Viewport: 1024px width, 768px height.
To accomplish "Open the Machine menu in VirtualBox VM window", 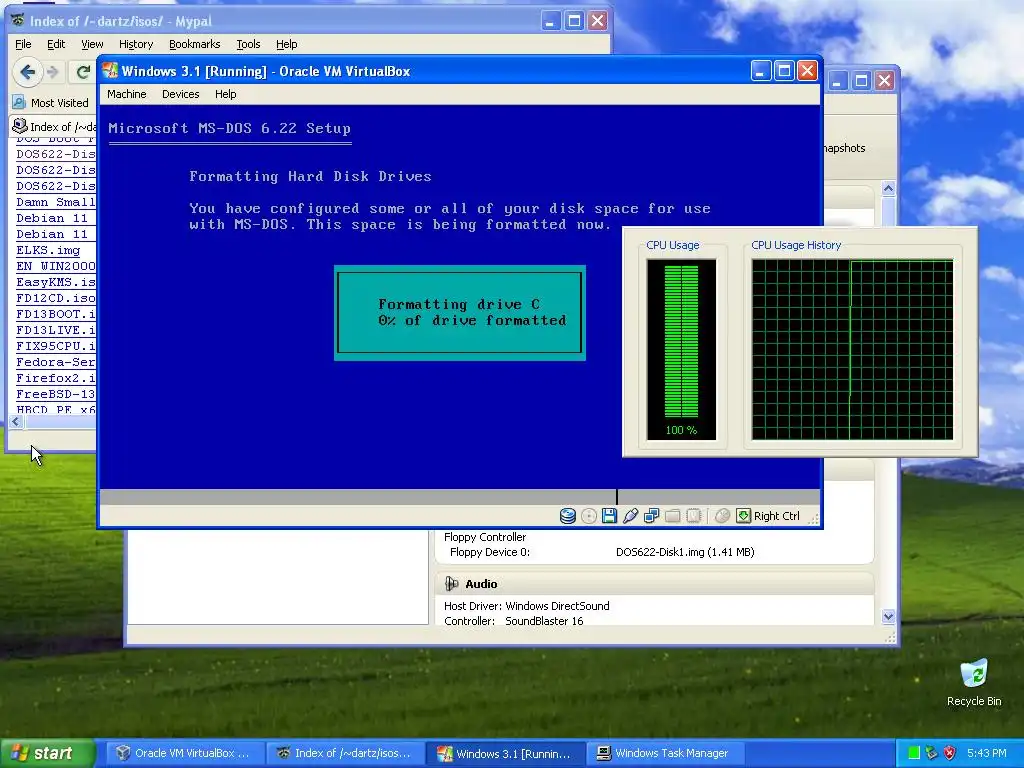I will click(127, 94).
